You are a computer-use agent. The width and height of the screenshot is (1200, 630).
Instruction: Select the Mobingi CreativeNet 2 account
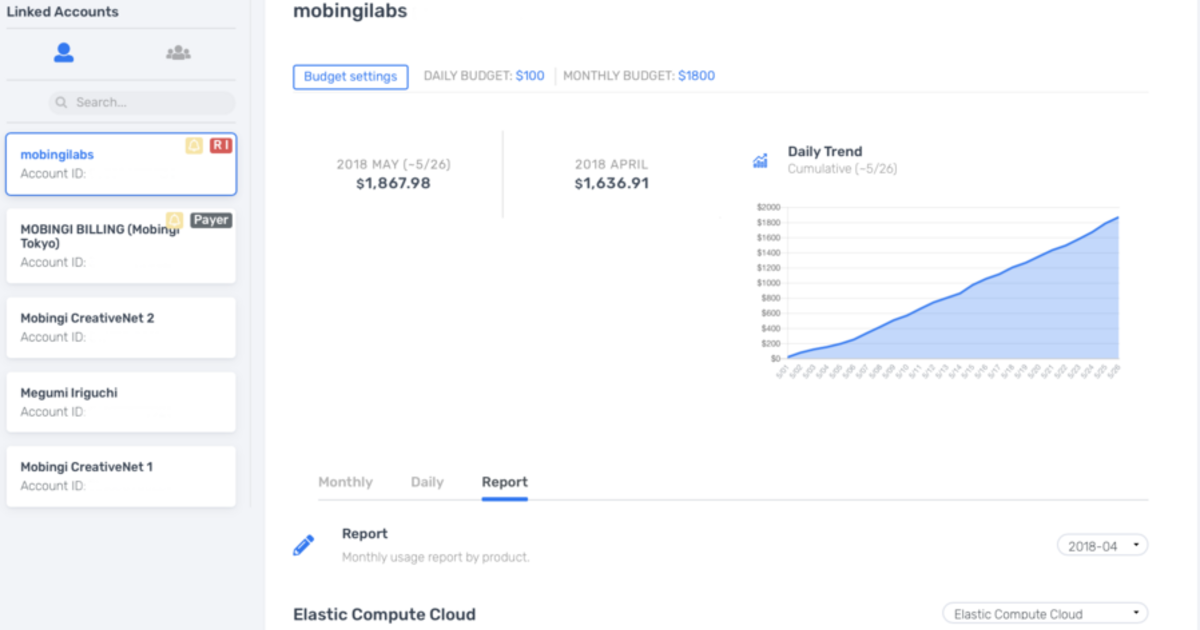[121, 327]
